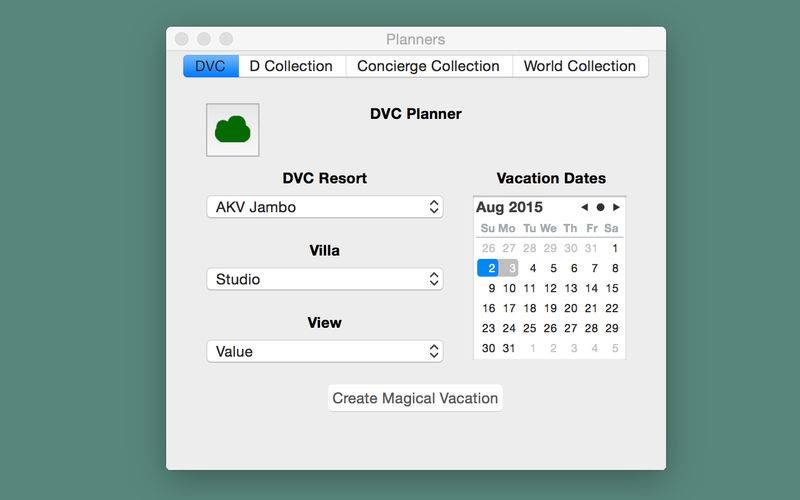The width and height of the screenshot is (800, 500).
Task: Select August 6 in calendar
Action: [573, 268]
